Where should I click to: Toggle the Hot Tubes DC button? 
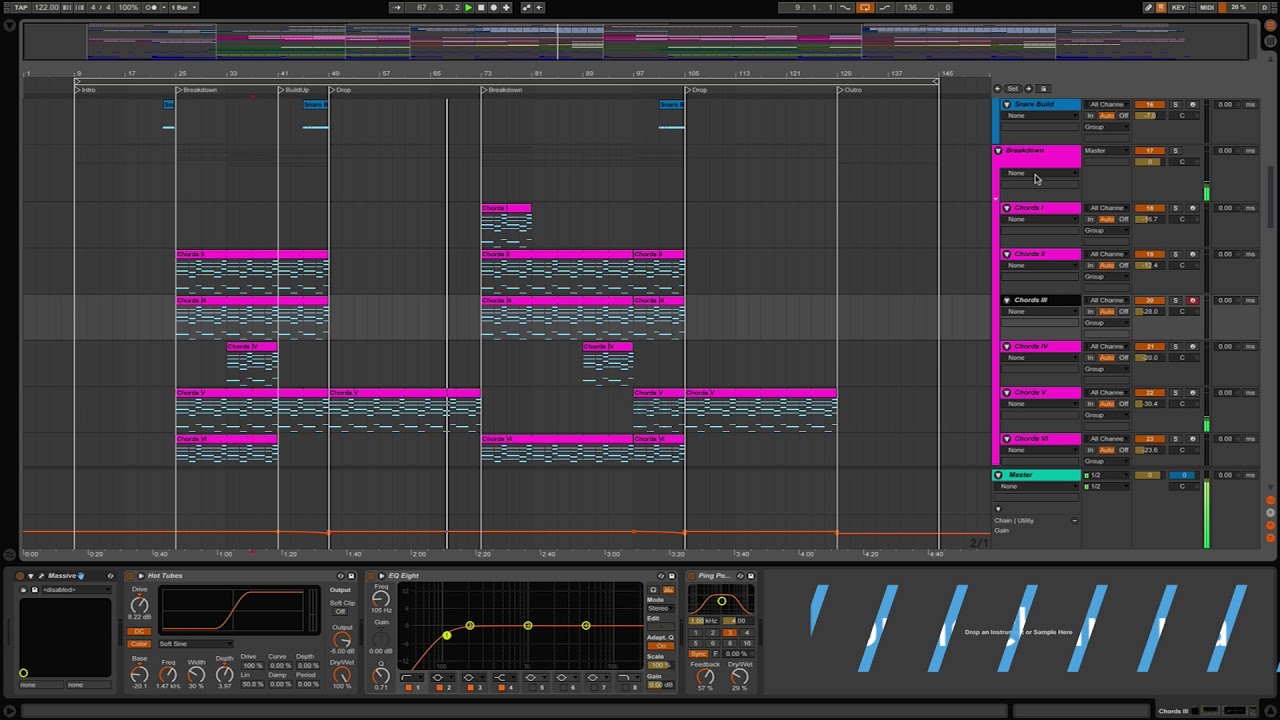pyautogui.click(x=139, y=631)
